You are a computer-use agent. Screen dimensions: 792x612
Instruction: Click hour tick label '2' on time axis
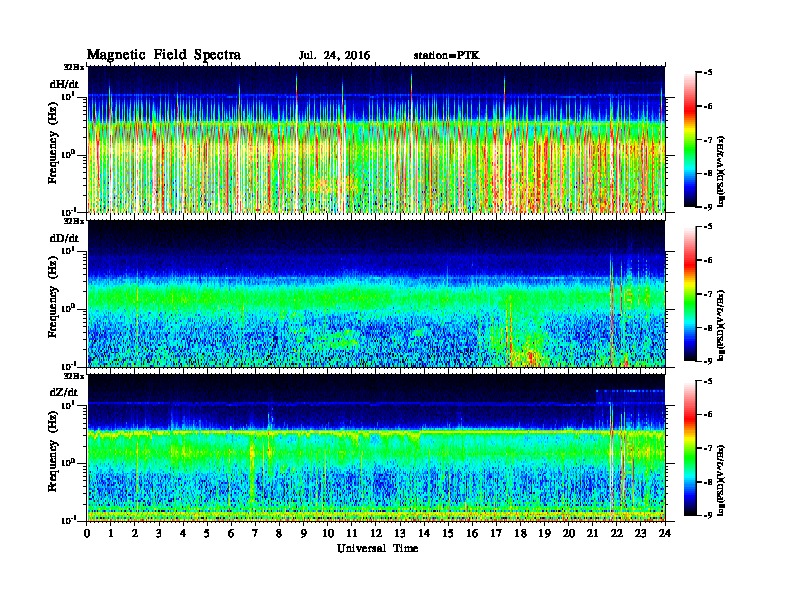point(135,534)
